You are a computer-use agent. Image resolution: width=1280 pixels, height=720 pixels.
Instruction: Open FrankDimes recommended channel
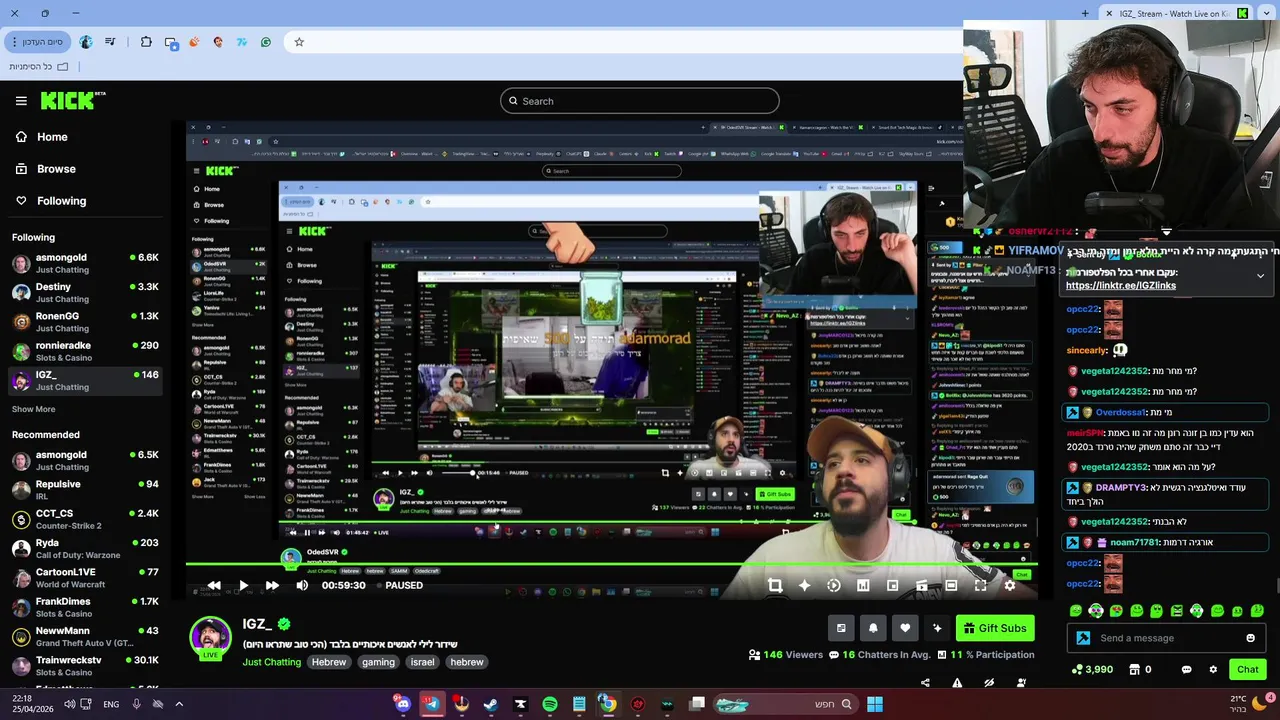tap(85, 607)
